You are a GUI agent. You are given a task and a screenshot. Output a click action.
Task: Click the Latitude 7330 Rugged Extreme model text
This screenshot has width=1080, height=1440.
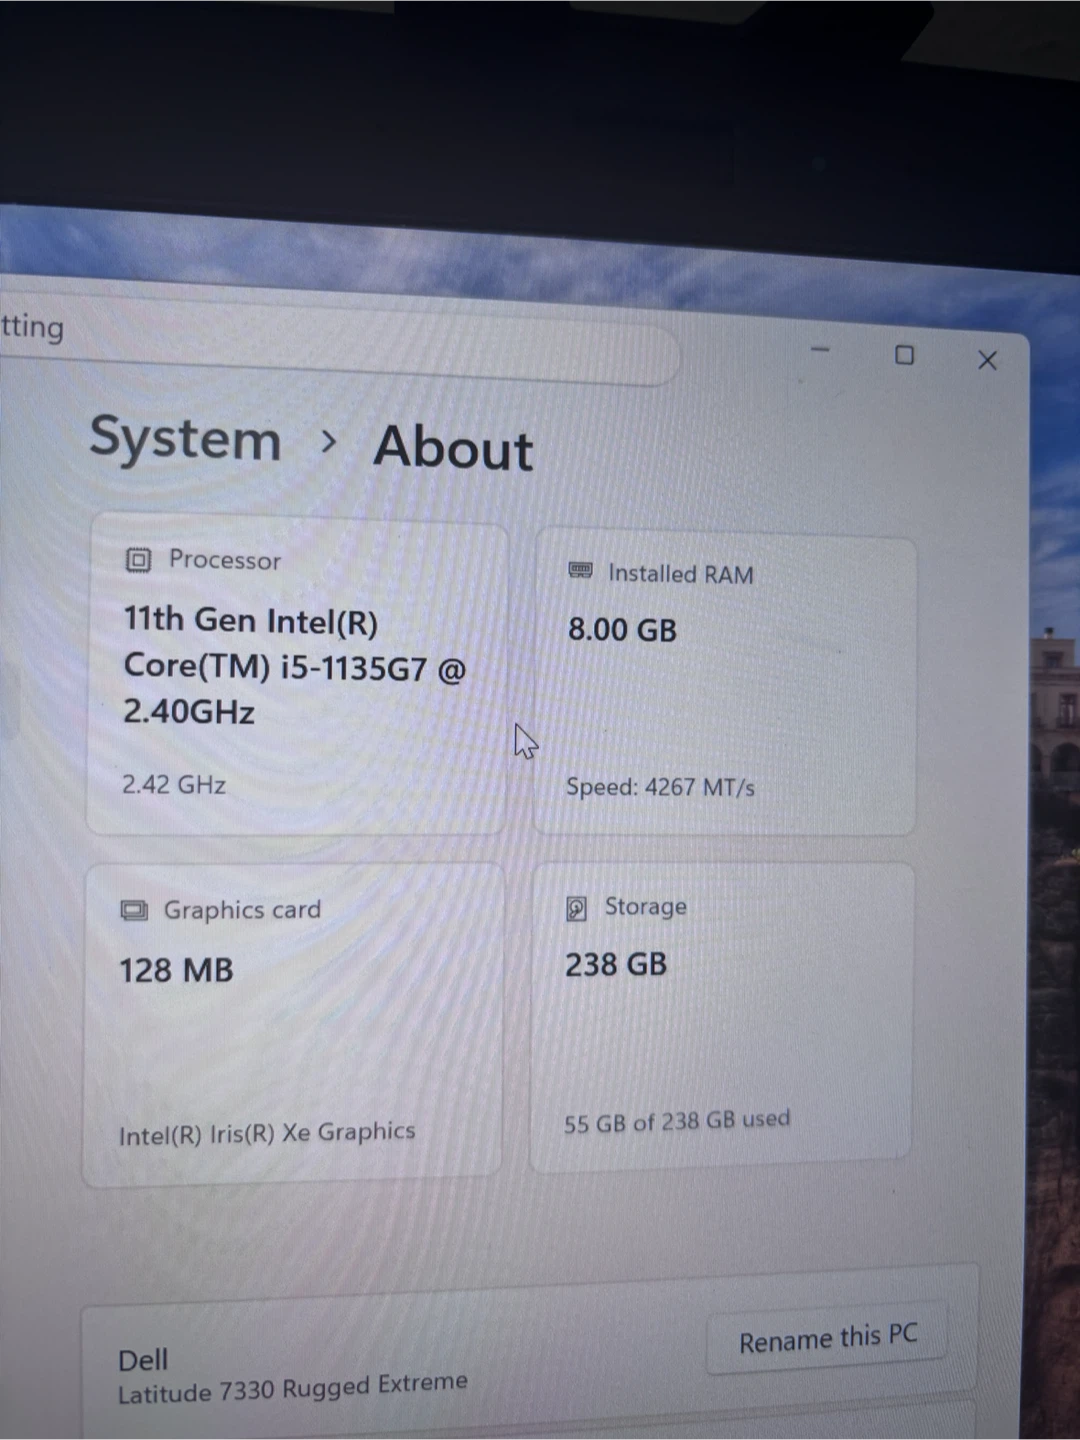(x=293, y=1388)
